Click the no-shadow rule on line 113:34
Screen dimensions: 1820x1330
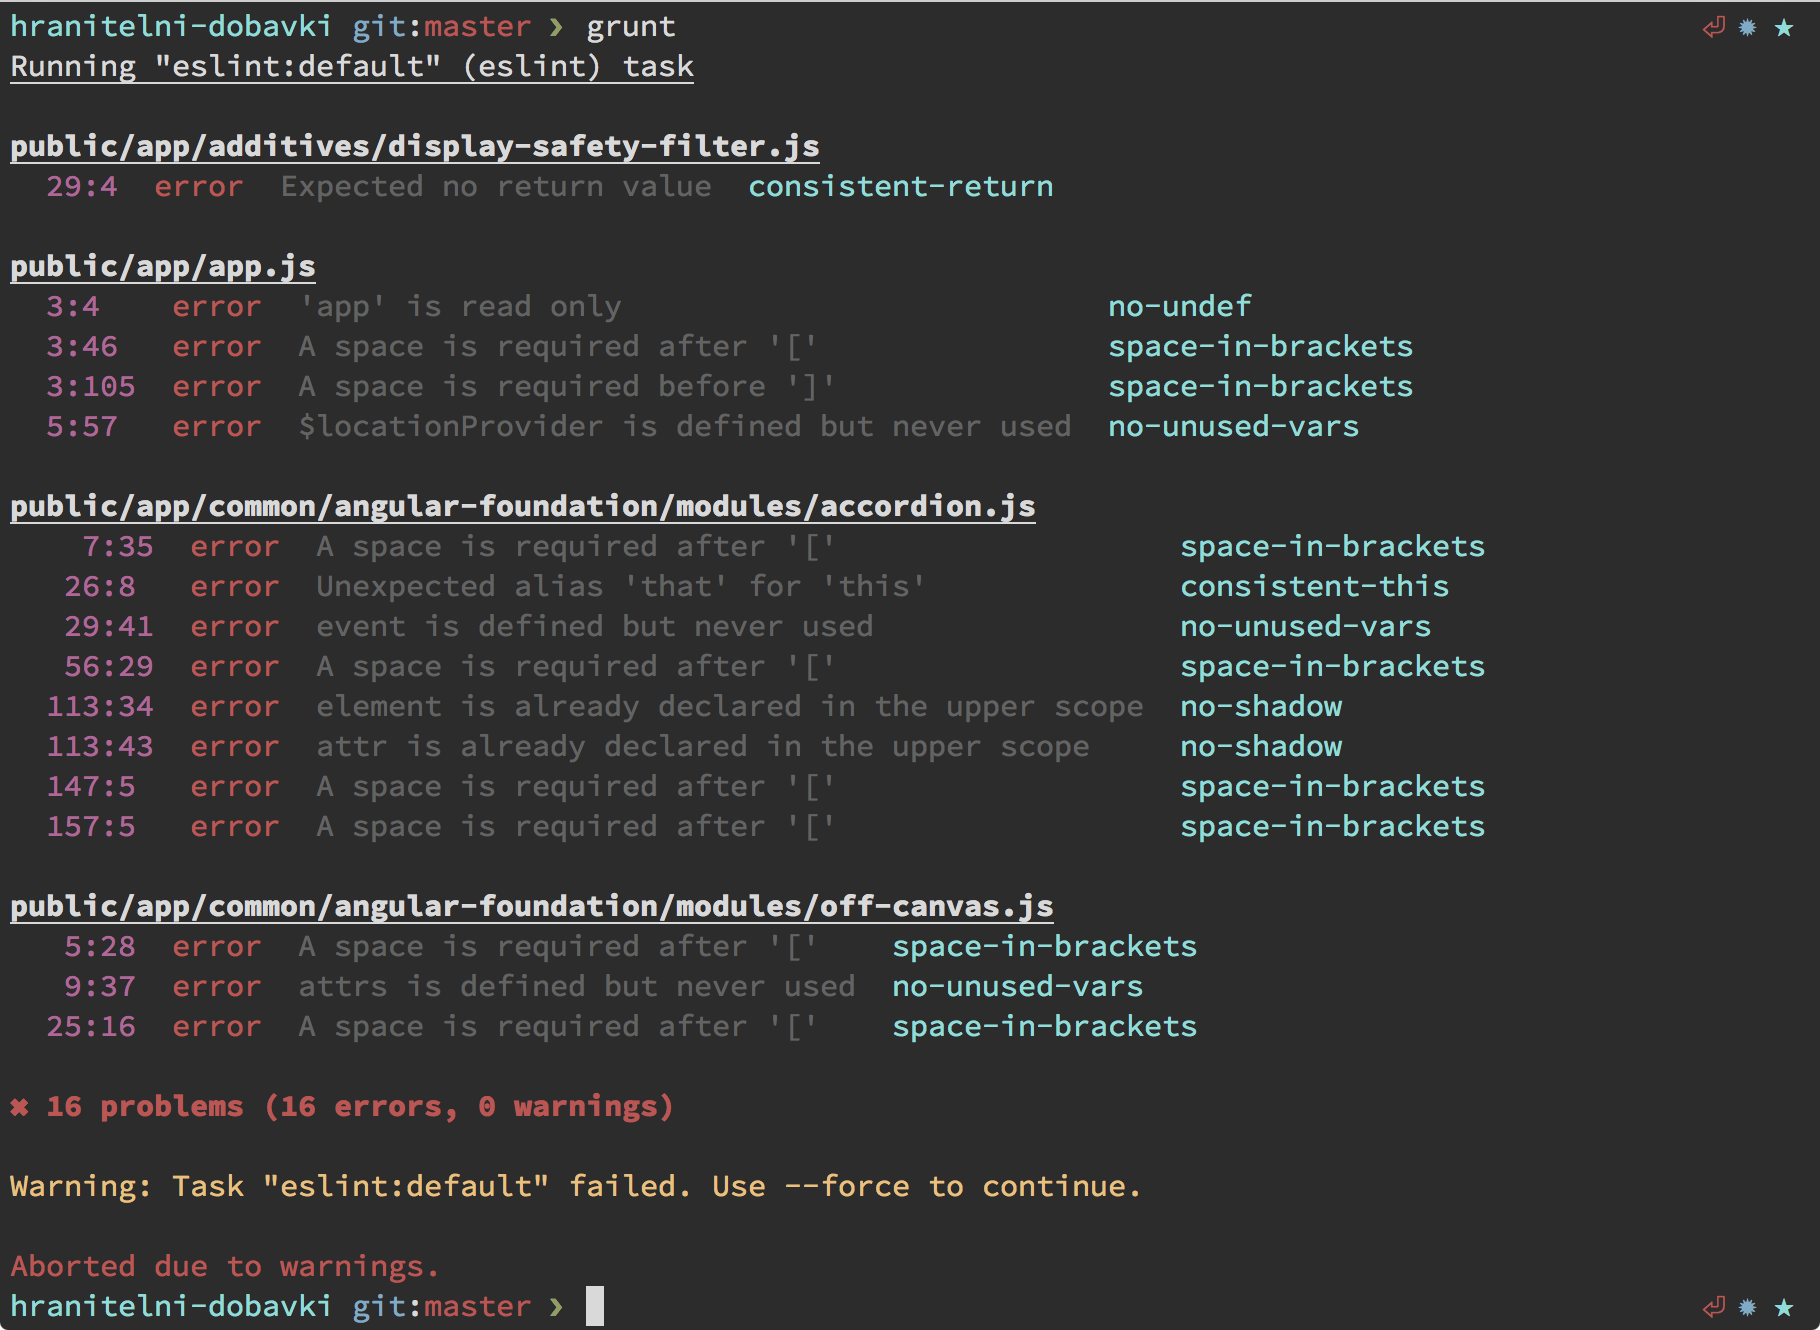click(x=1261, y=707)
